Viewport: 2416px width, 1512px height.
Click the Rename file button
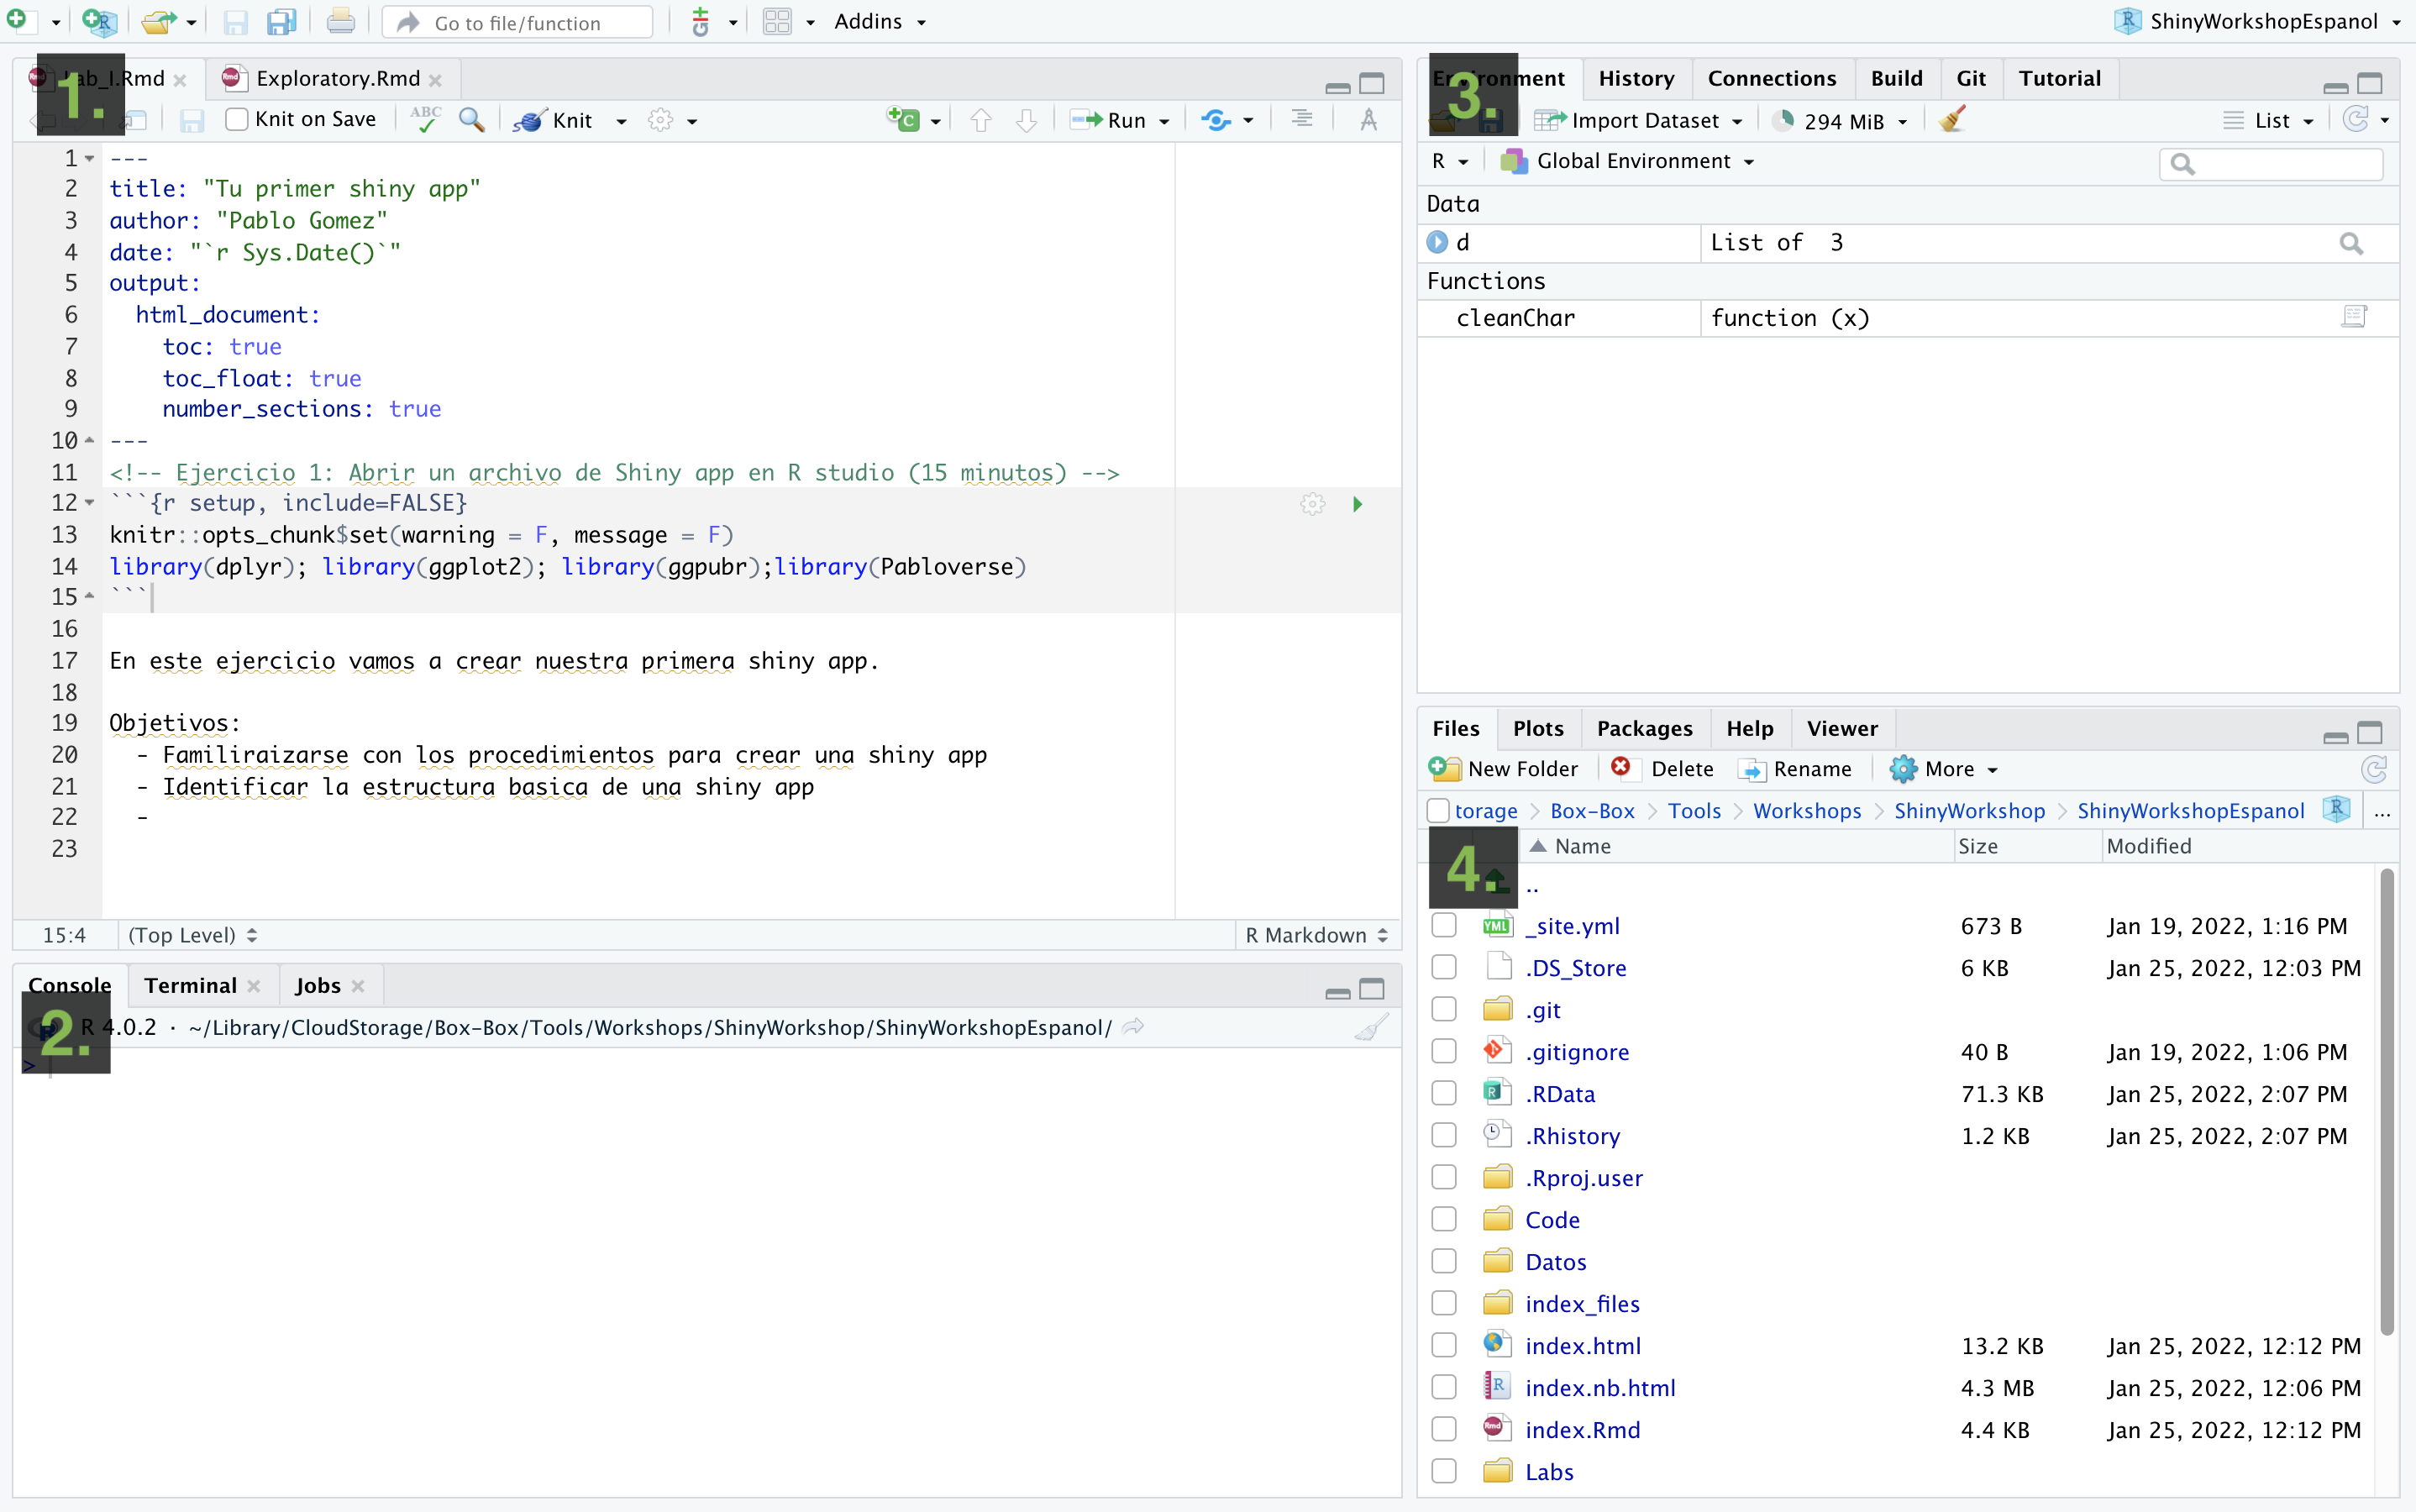tap(1795, 769)
